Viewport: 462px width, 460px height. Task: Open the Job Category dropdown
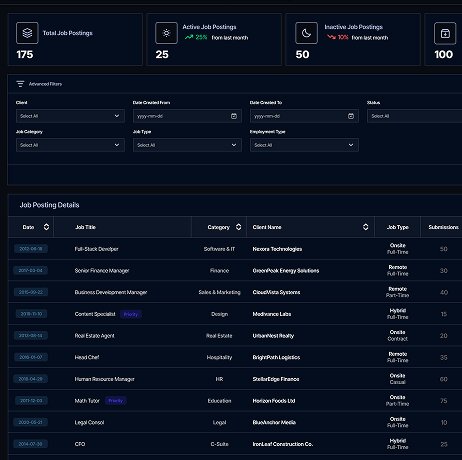click(x=70, y=145)
